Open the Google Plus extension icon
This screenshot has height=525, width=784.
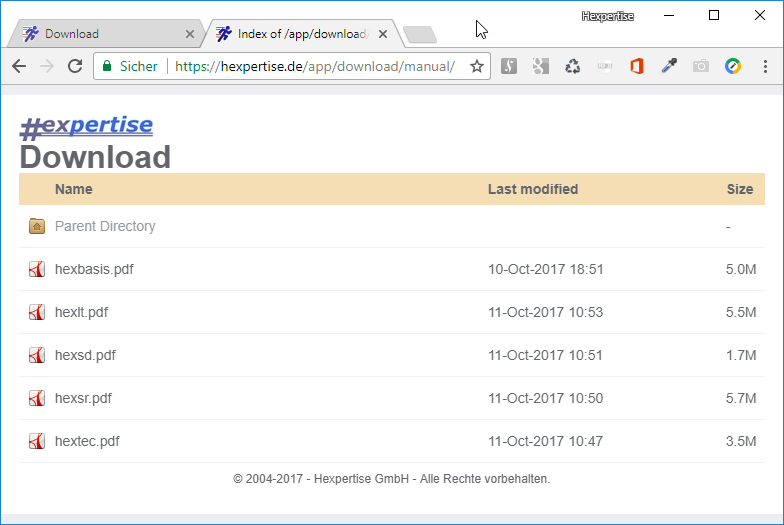(540, 66)
